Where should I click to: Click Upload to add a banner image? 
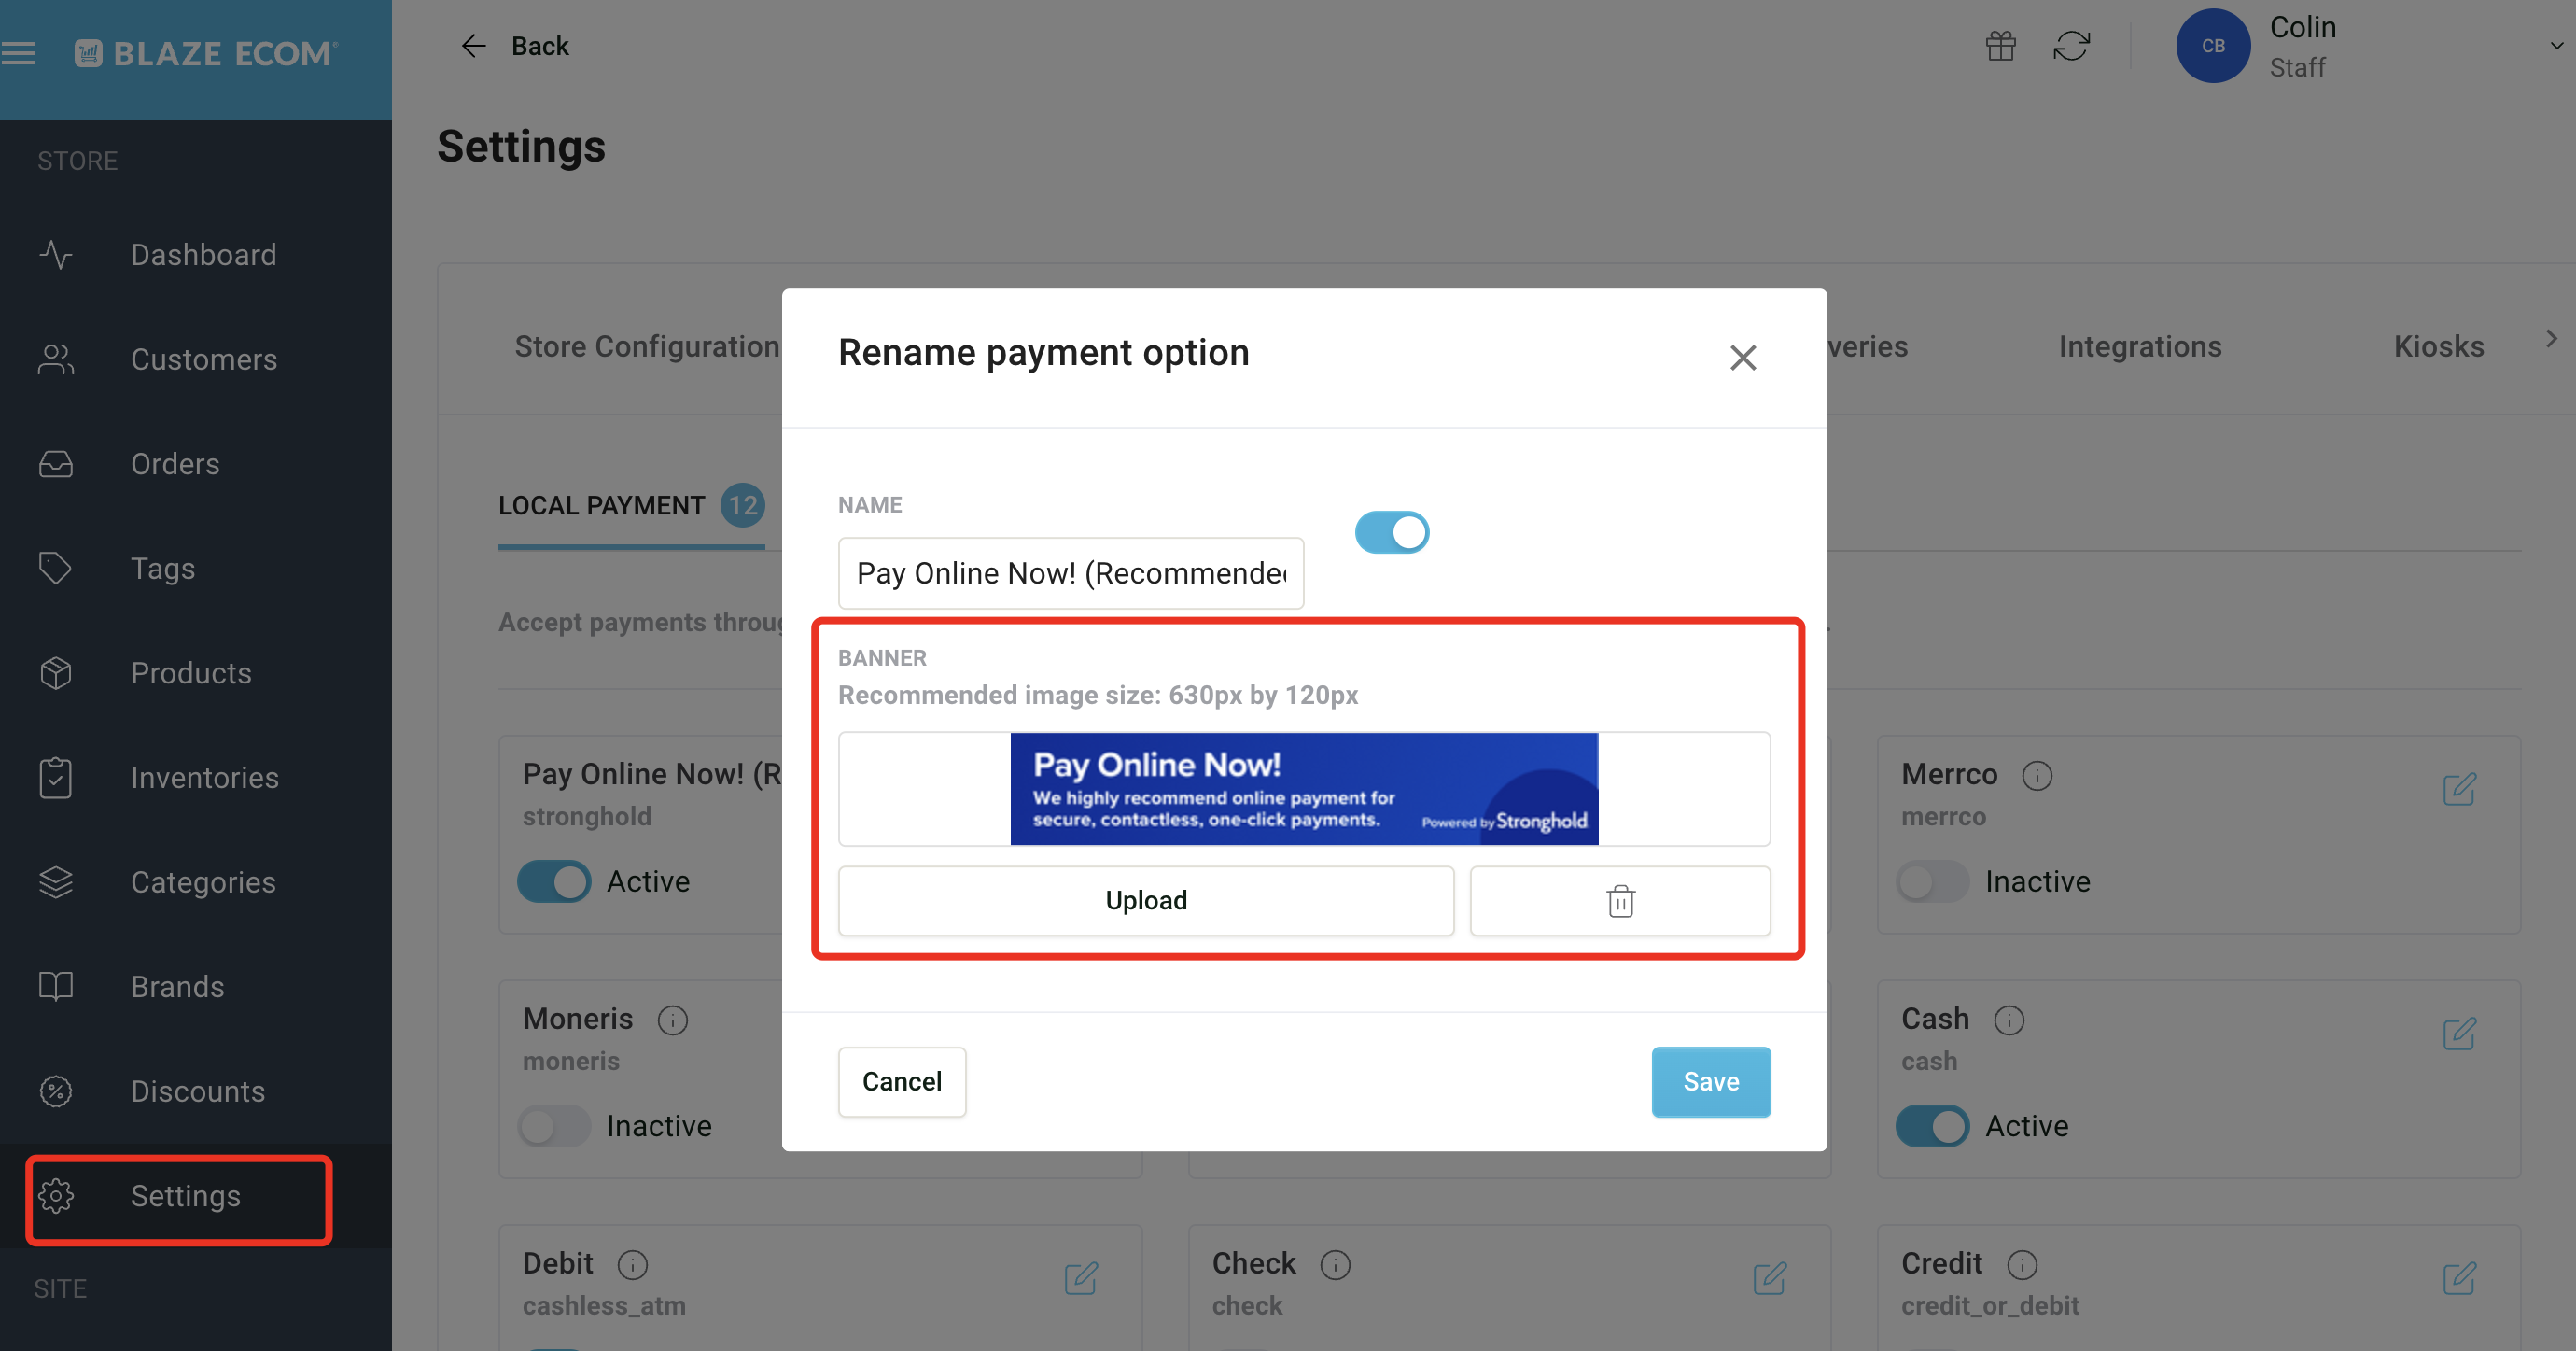click(x=1143, y=899)
